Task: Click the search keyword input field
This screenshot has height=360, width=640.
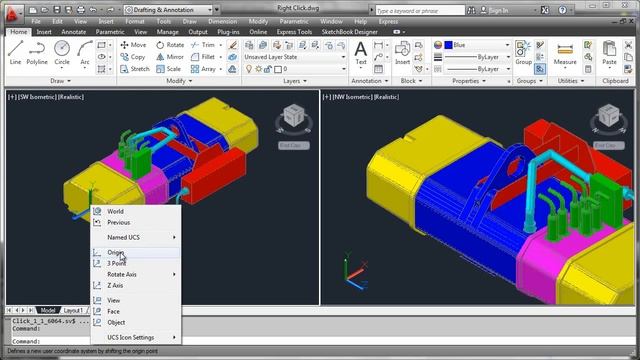Action: click(x=420, y=10)
